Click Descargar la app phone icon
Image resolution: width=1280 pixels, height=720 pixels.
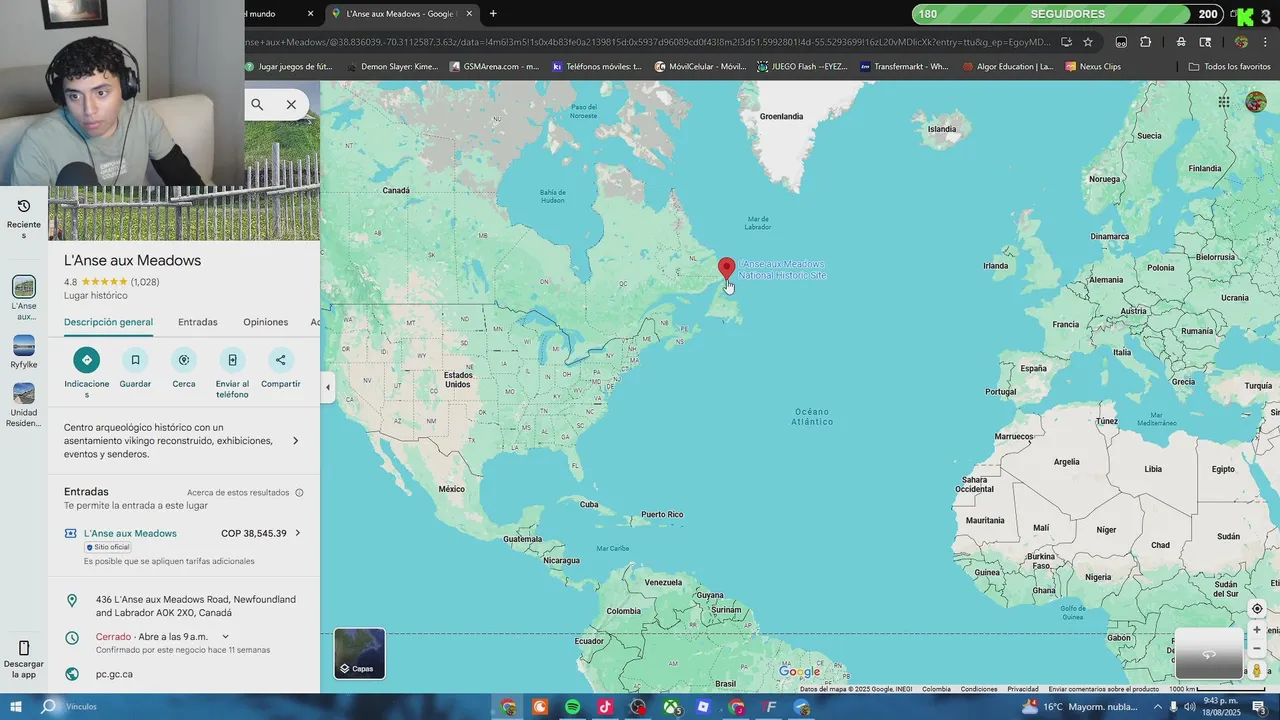tap(24, 648)
